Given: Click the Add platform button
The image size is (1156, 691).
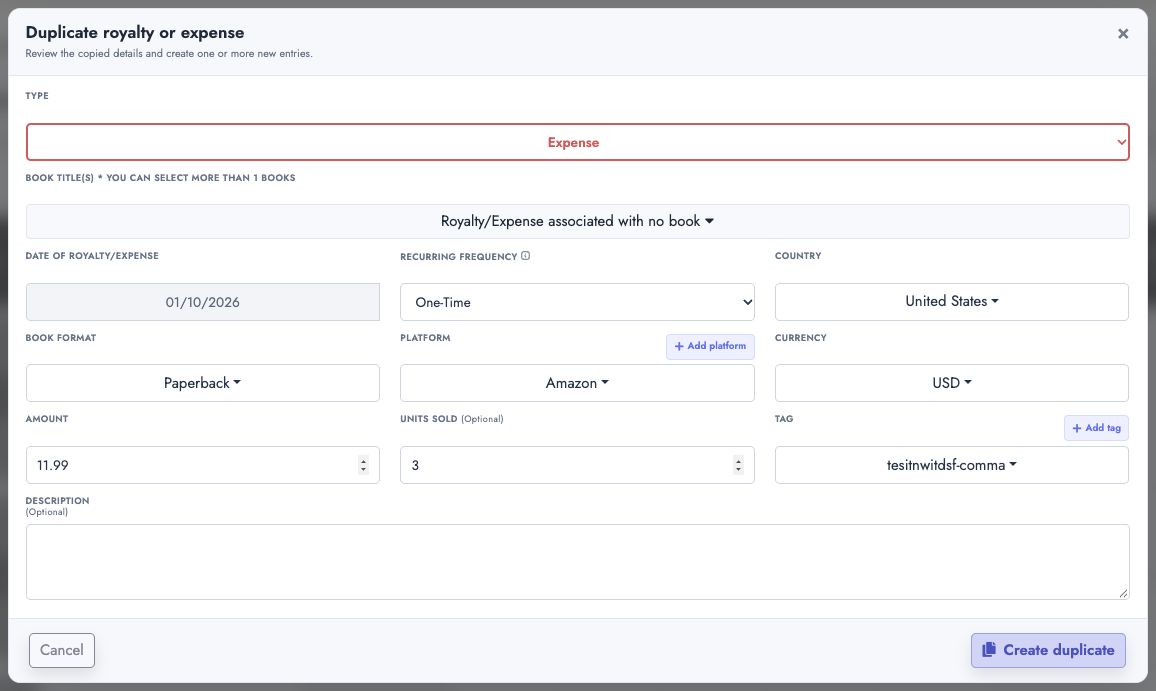Looking at the screenshot, I should [x=710, y=346].
